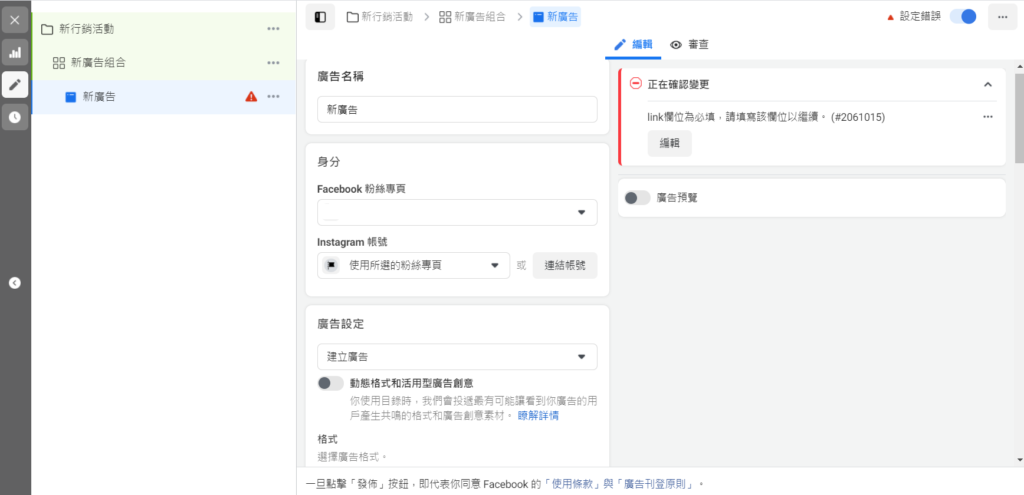Image resolution: width=1024 pixels, height=495 pixels.
Task: Select the pencil edit icon in sidebar
Action: [15, 85]
